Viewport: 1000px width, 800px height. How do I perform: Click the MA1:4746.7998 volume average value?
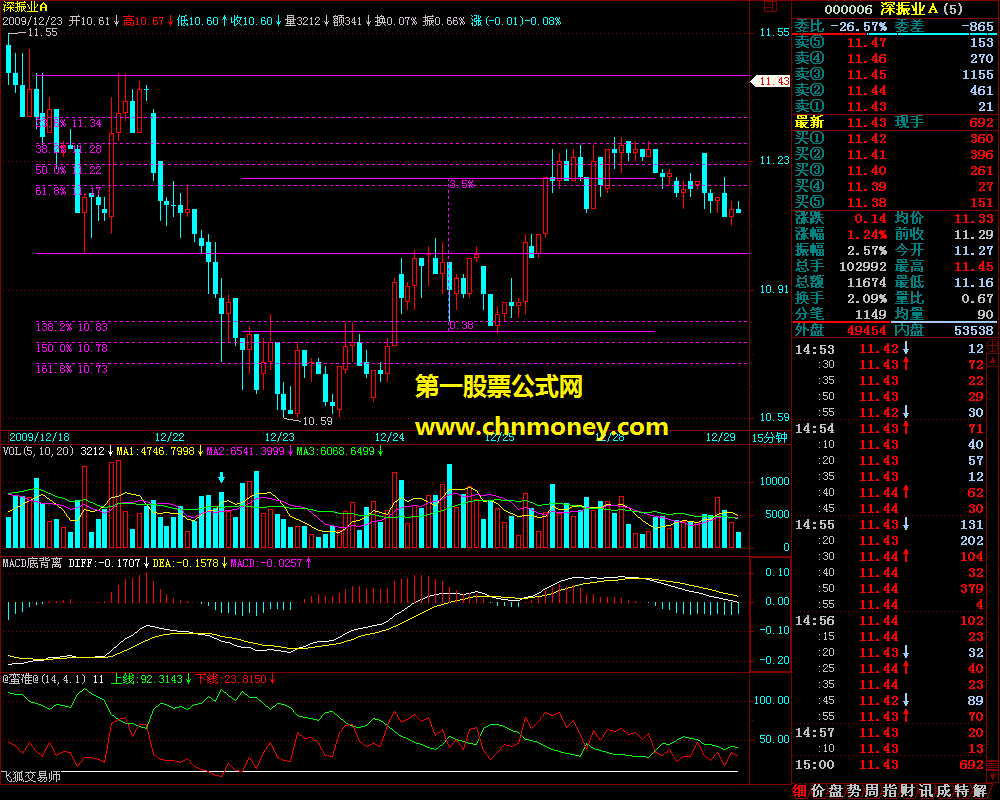pyautogui.click(x=155, y=451)
